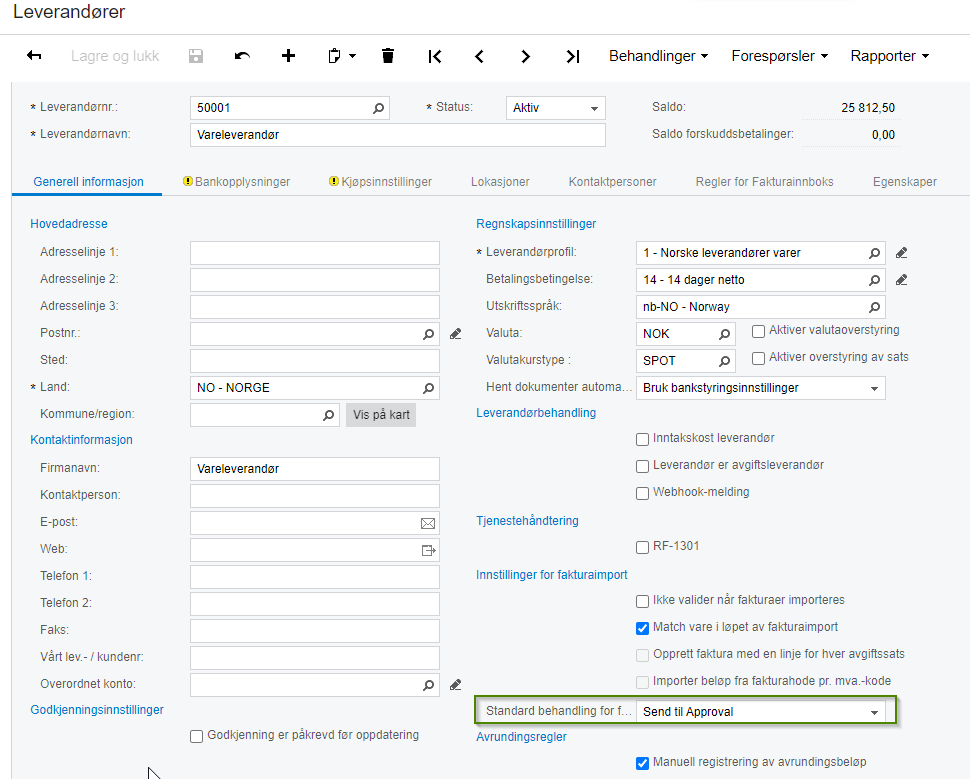Image resolution: width=970 pixels, height=779 pixels.
Task: Click the trash delete icon
Action: pyautogui.click(x=388, y=56)
